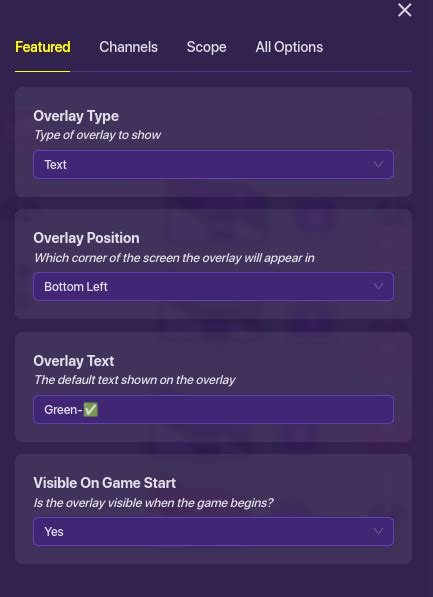433x597 pixels.
Task: Click the chevron arrow in Overlay Type field
Action: tap(378, 164)
